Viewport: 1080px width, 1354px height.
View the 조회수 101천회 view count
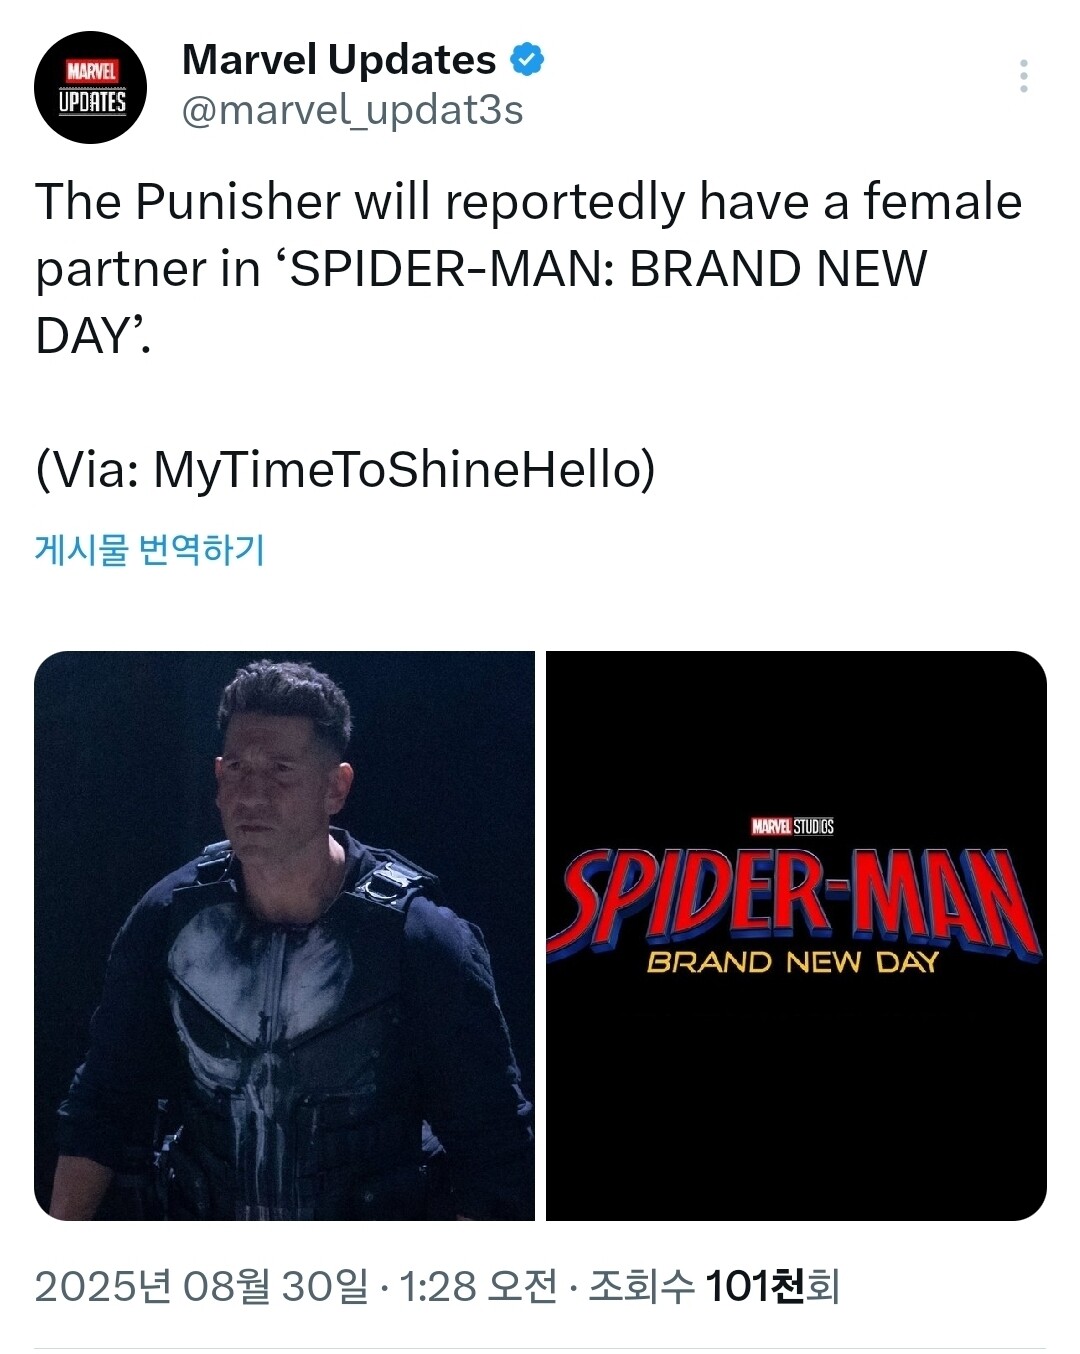click(713, 1286)
